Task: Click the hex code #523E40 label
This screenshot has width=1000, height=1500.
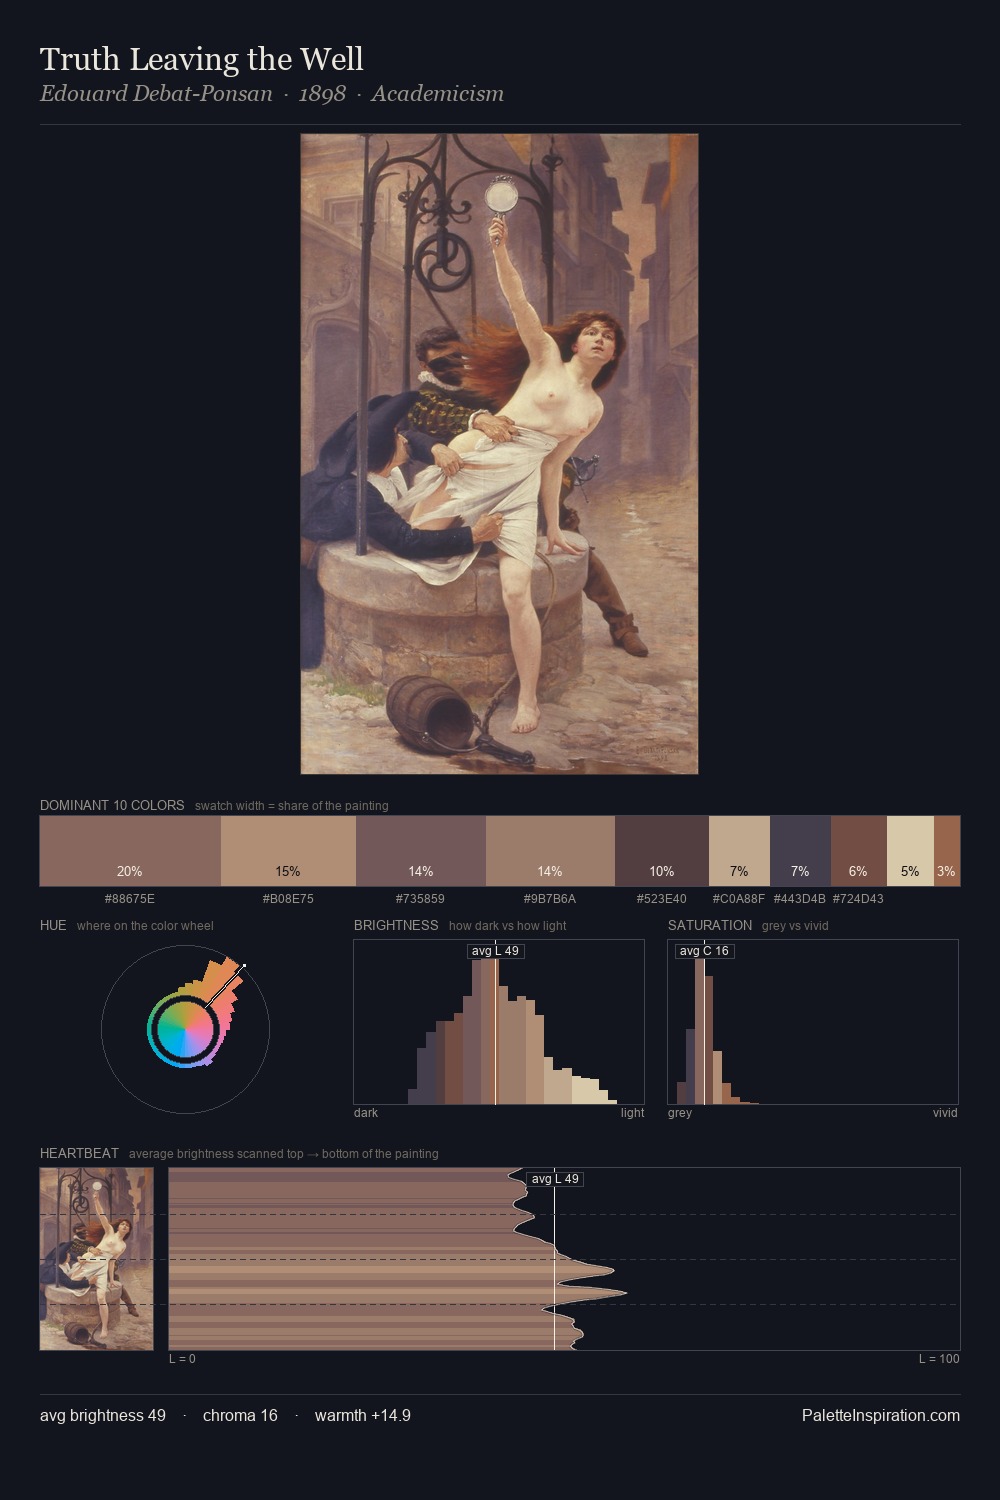Action: click(x=662, y=899)
